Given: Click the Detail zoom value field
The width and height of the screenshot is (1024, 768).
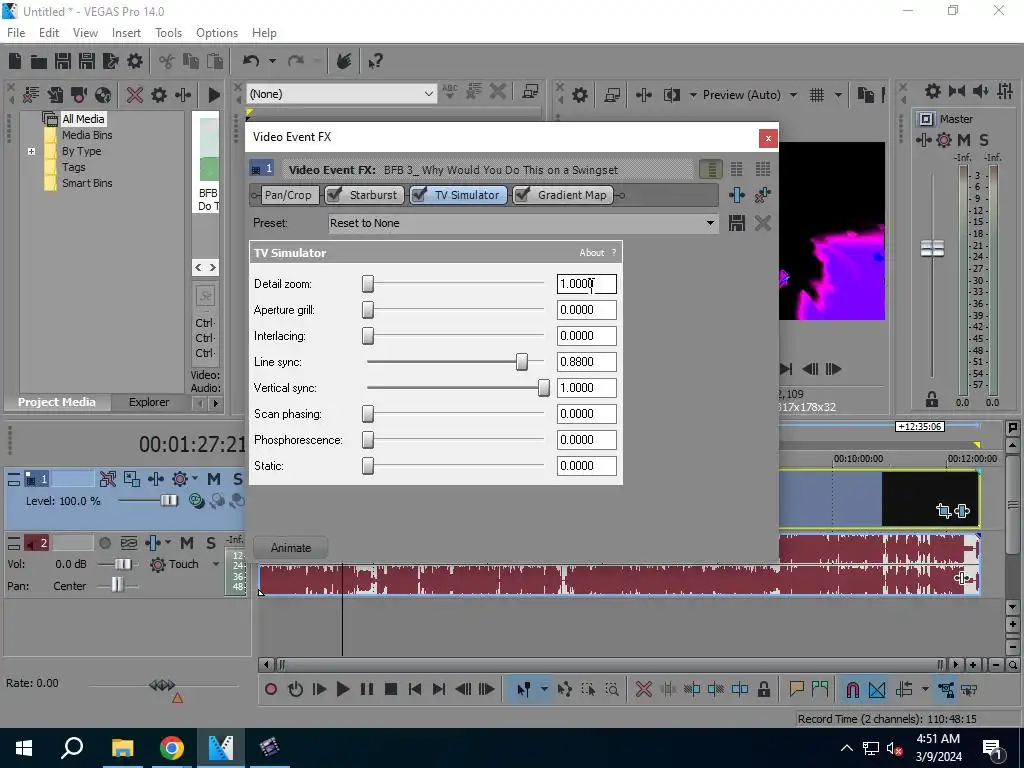Looking at the screenshot, I should tap(586, 284).
